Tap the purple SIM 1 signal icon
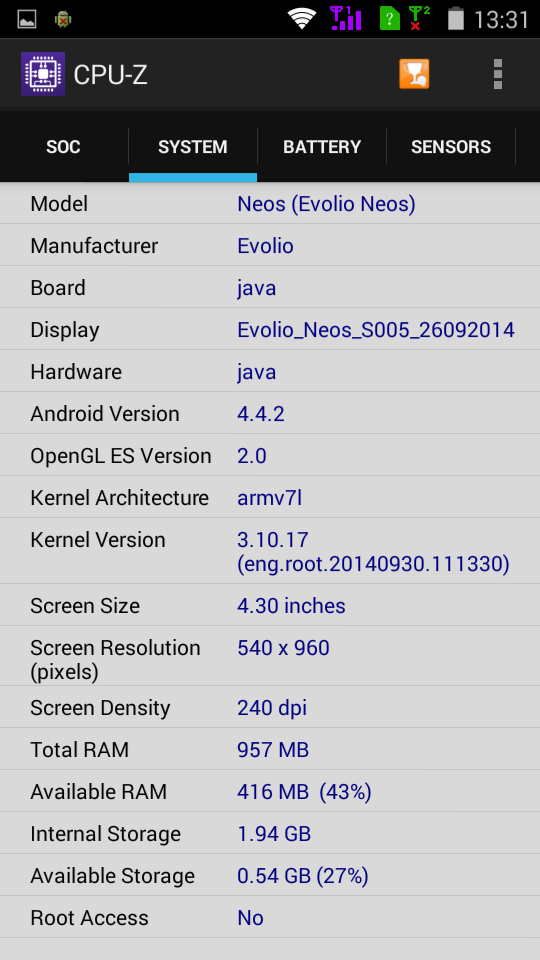Viewport: 540px width, 960px height. 345,18
